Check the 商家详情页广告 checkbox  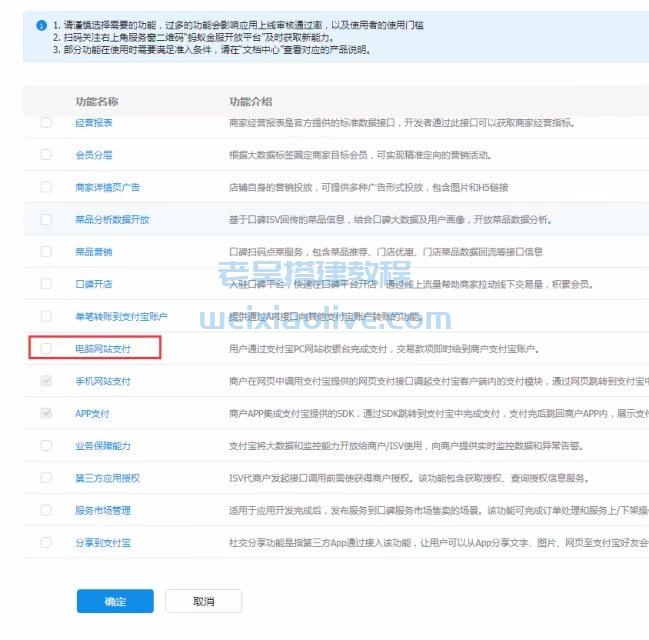pyautogui.click(x=46, y=187)
